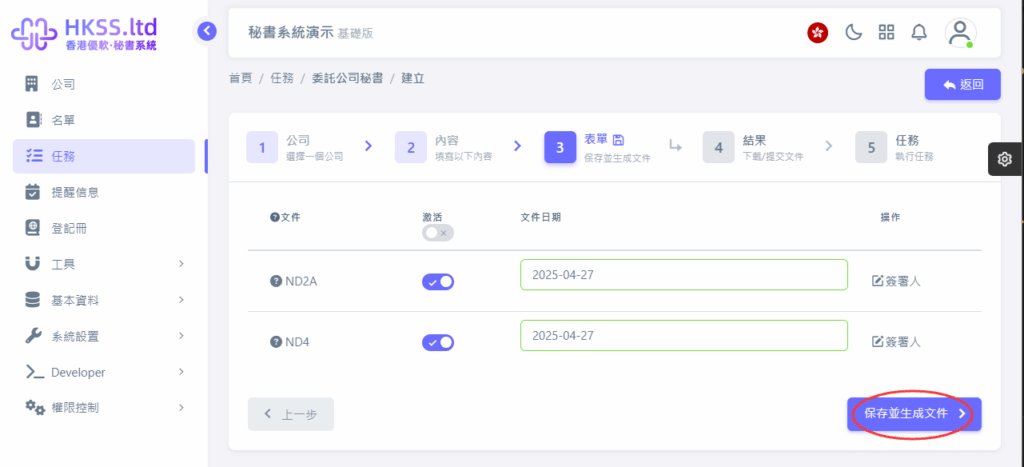
Task: Click the ND2A 文件日期 date field
Action: tap(684, 274)
